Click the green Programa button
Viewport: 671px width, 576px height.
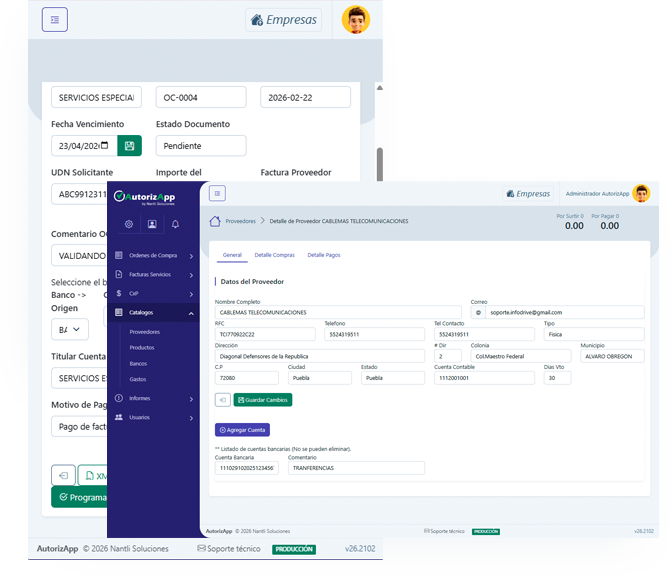pos(80,497)
